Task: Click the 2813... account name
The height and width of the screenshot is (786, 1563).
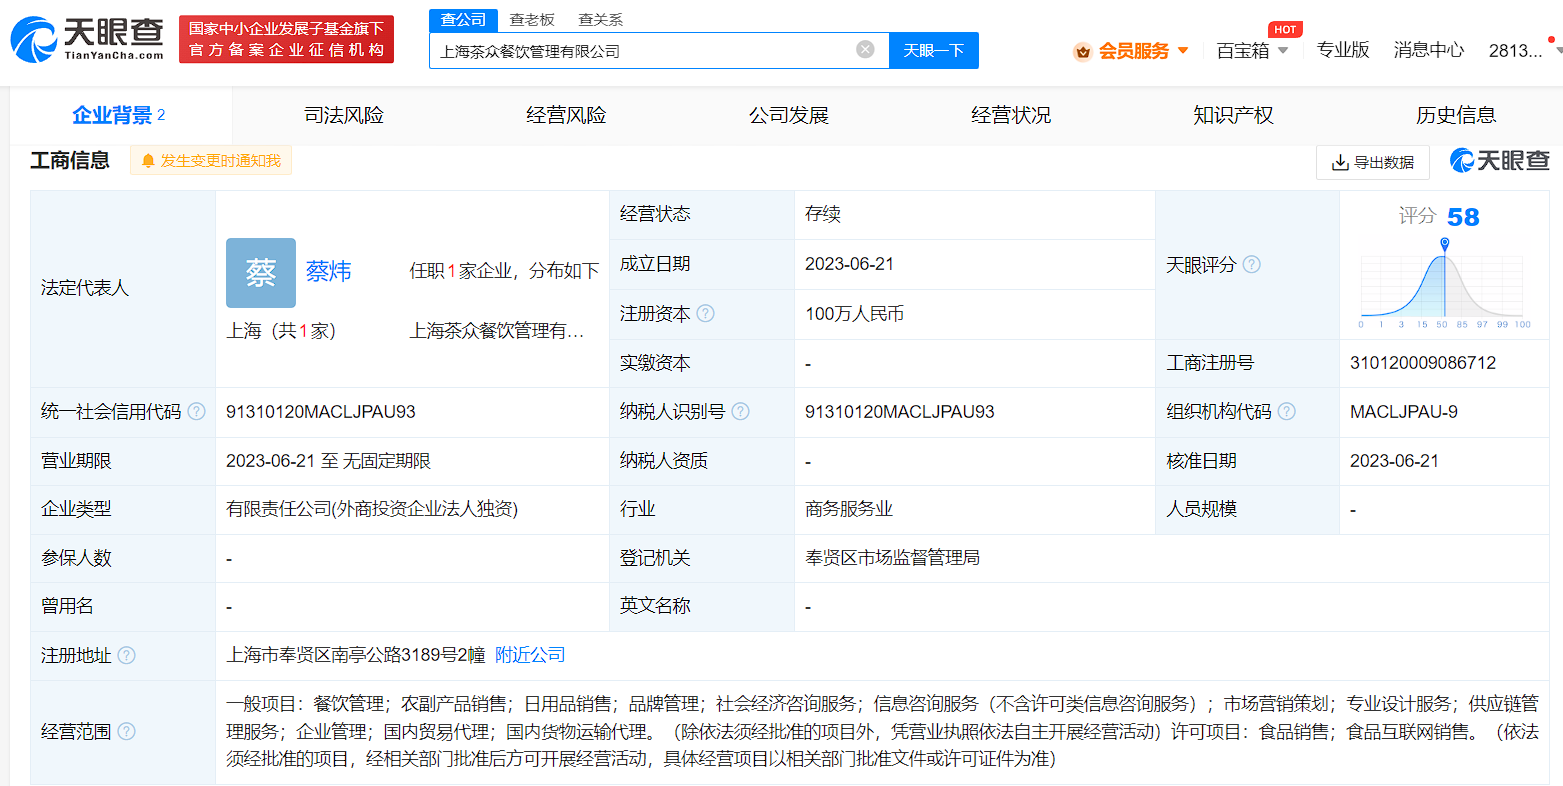Action: point(1515,51)
